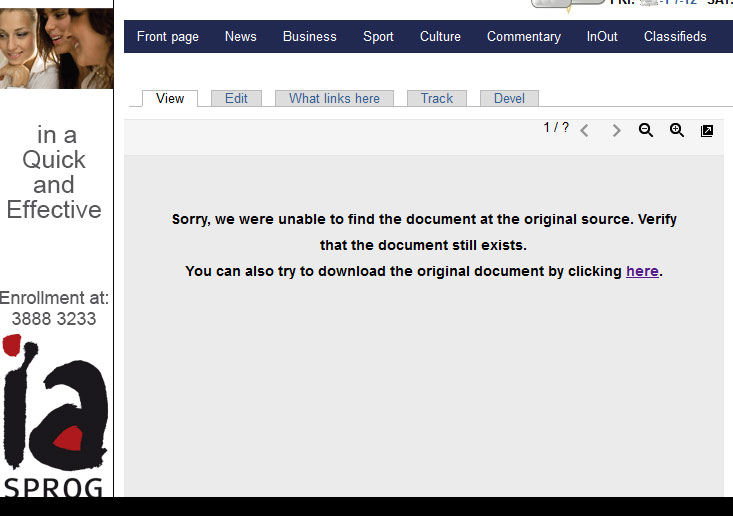Open the Front page menu item
This screenshot has width=733, height=516.
[x=168, y=36]
